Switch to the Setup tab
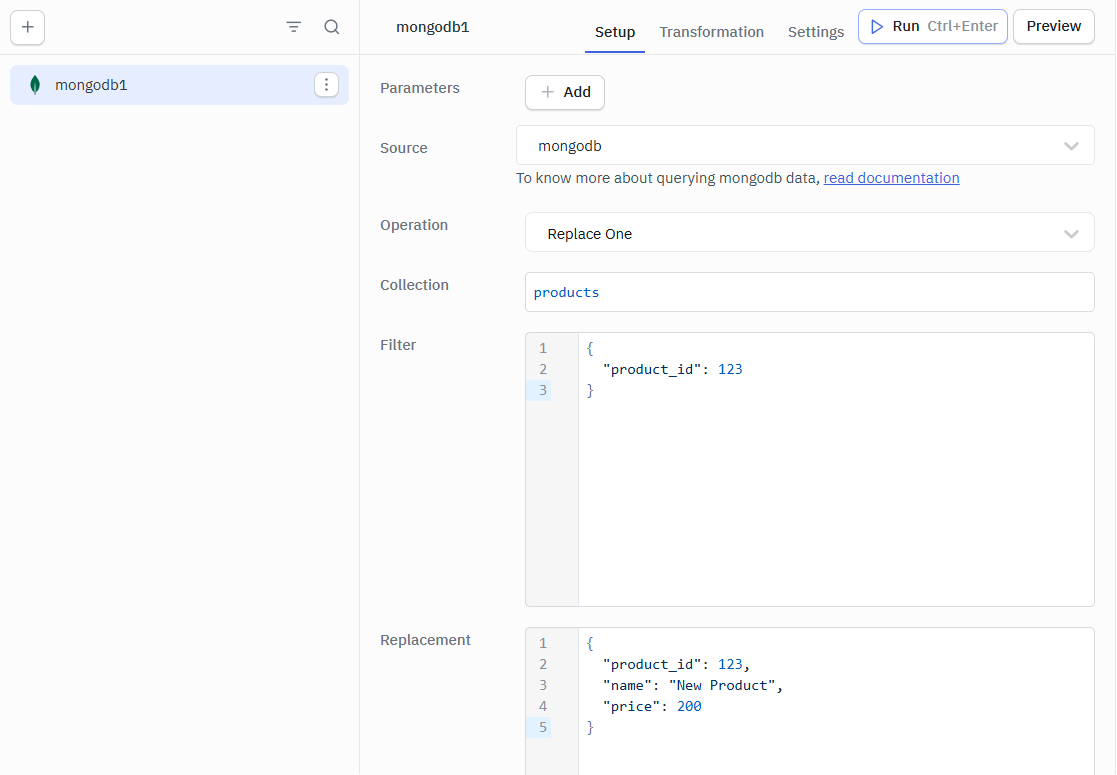 [614, 32]
